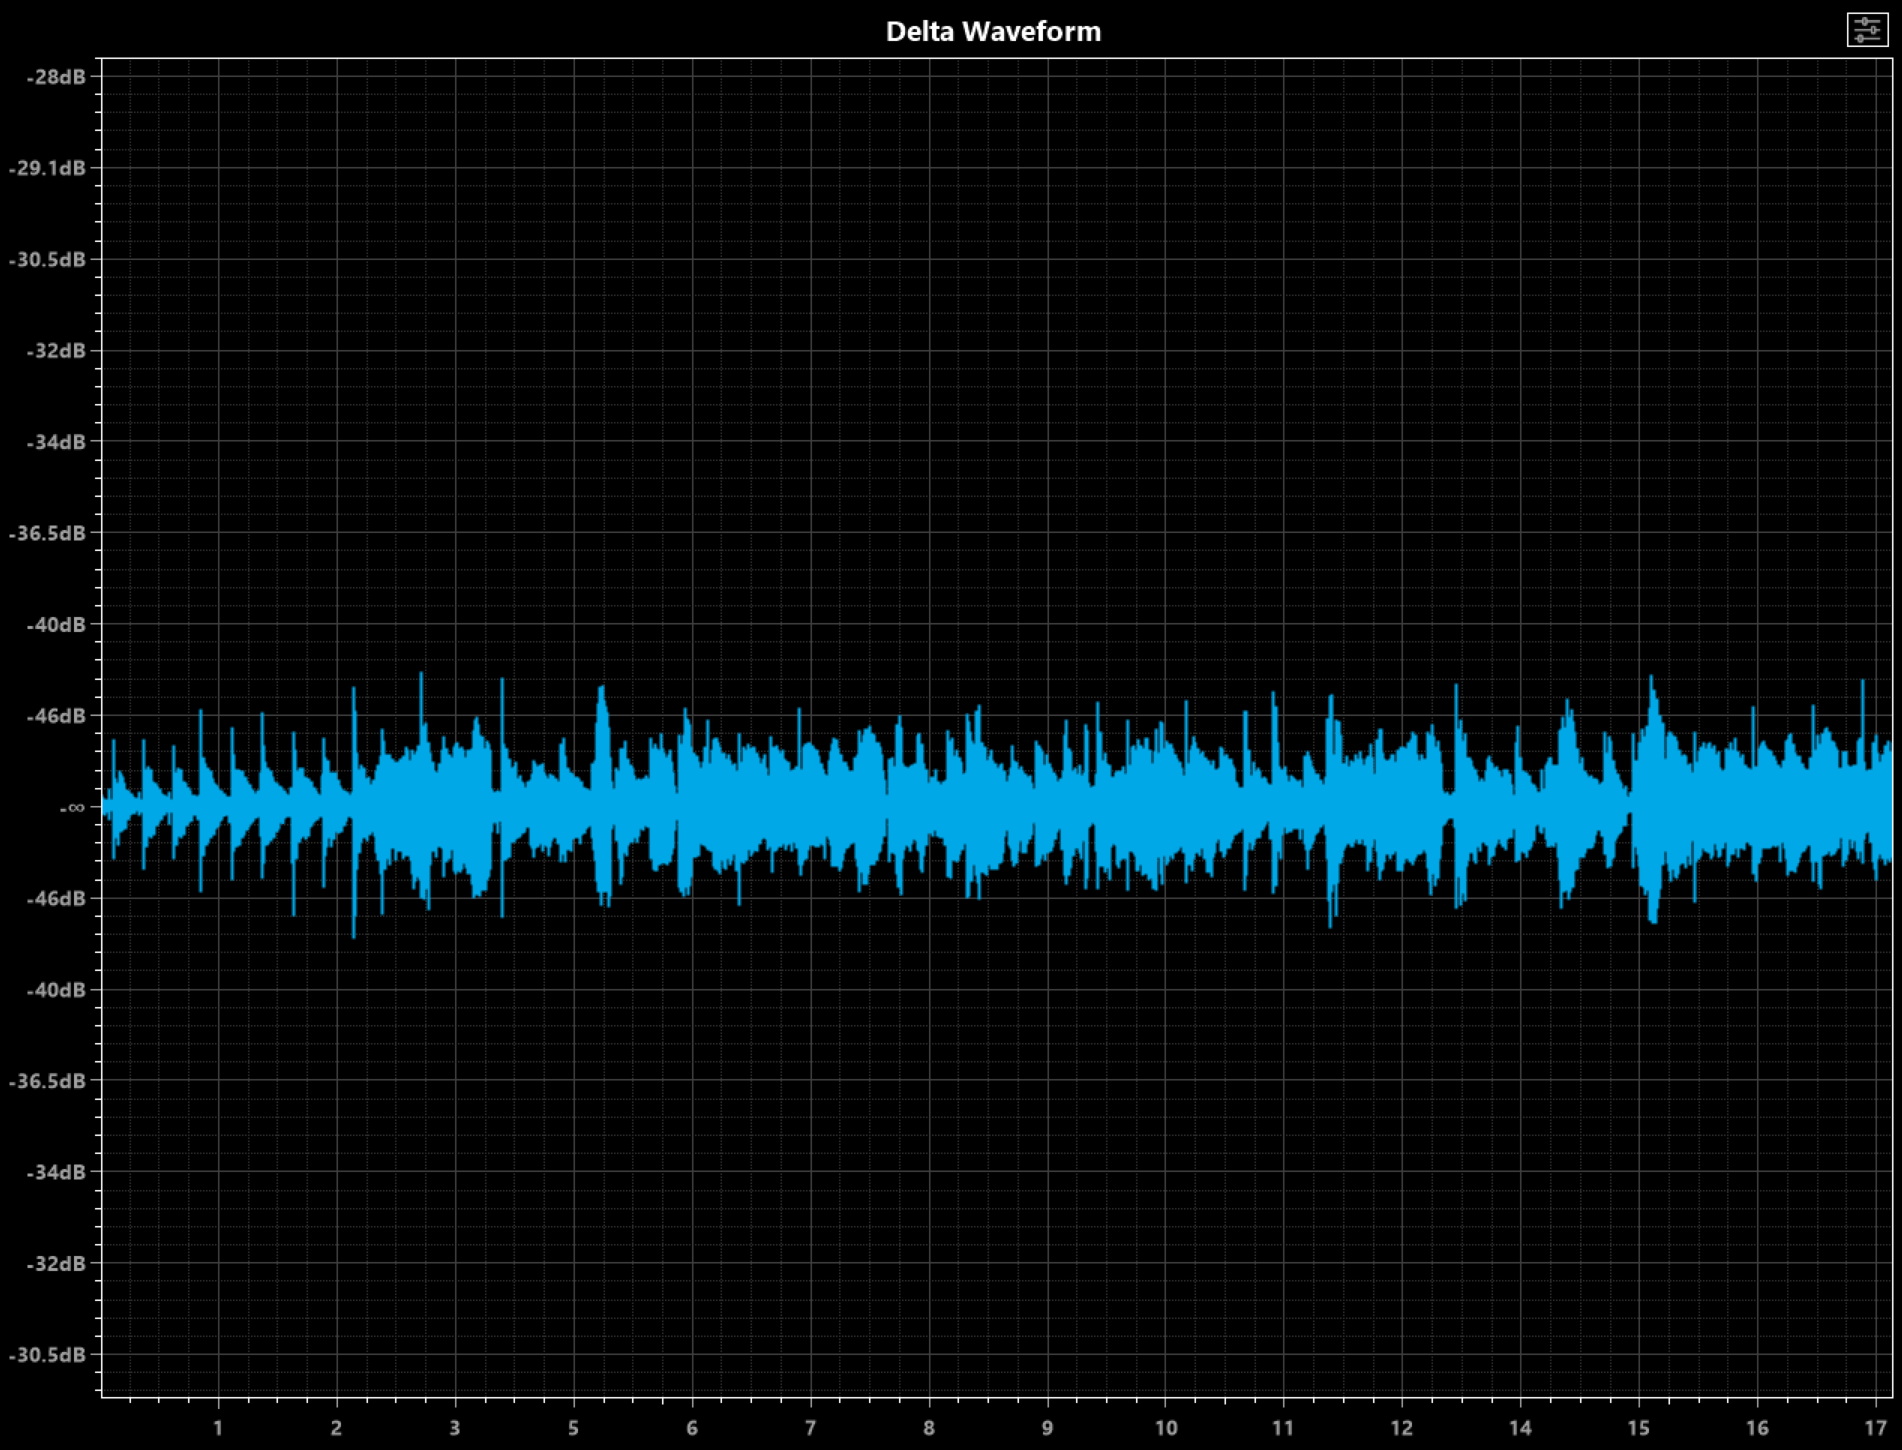This screenshot has height=1450, width=1902.
Task: Click time axis label 5
Action: pos(573,1428)
